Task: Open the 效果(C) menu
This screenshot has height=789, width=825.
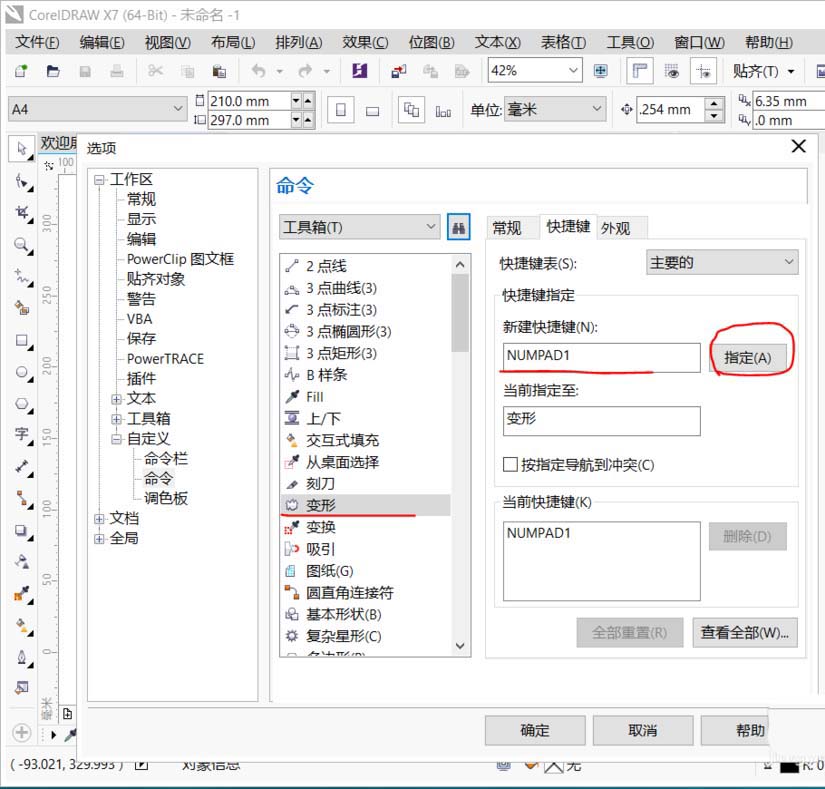Action: point(365,42)
